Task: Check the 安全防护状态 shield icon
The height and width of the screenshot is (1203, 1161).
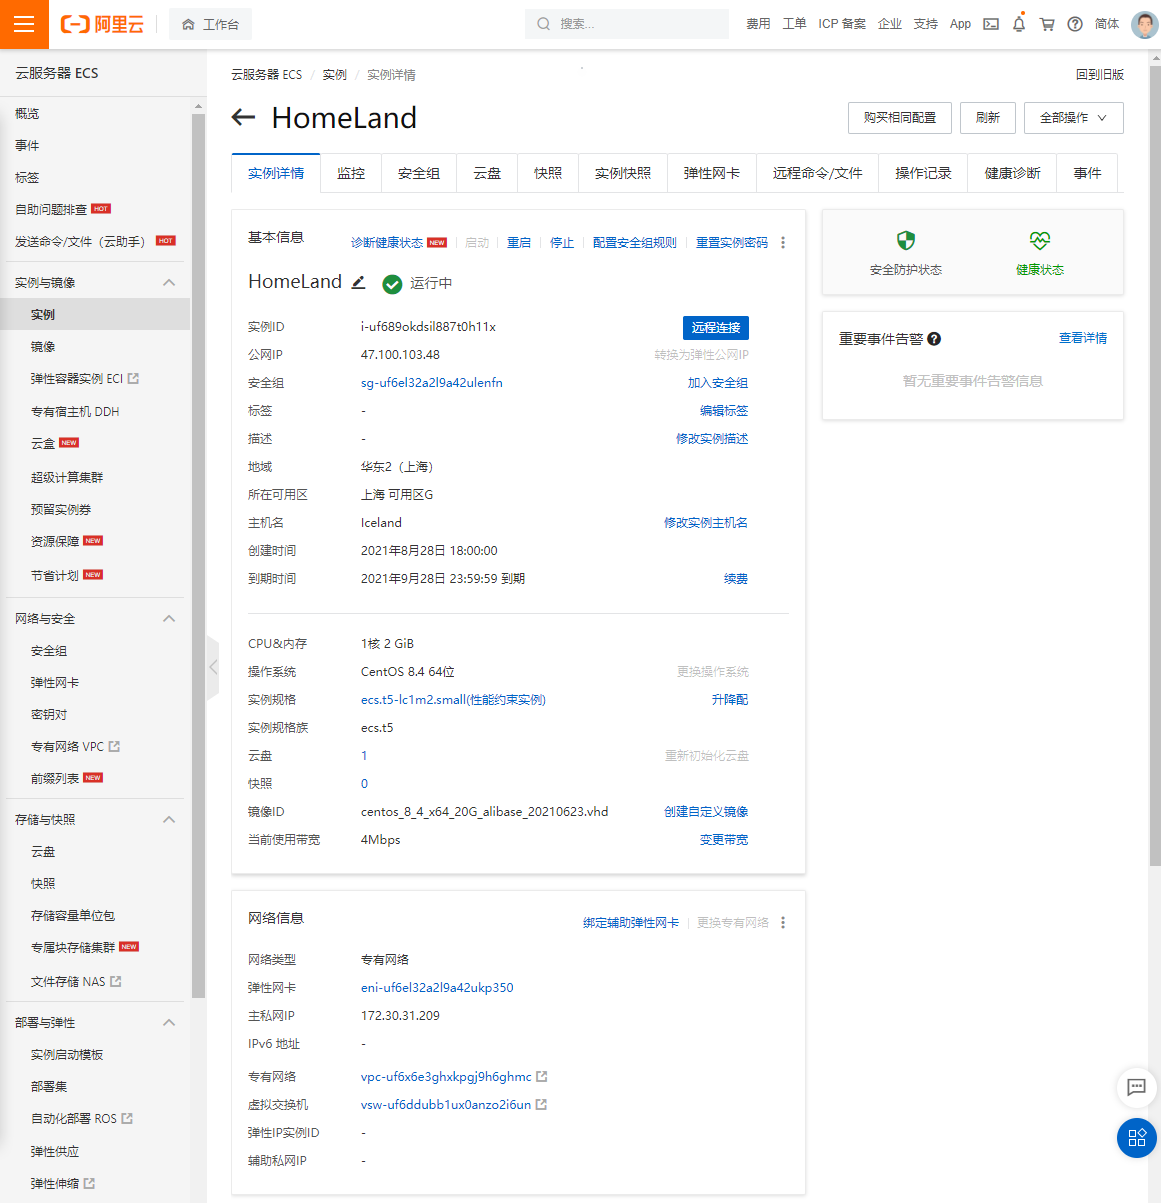Action: tap(906, 240)
